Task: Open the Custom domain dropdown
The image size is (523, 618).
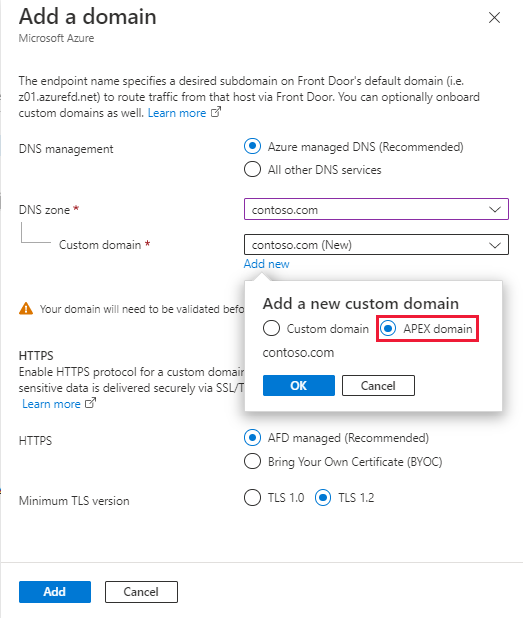Action: tap(376, 245)
